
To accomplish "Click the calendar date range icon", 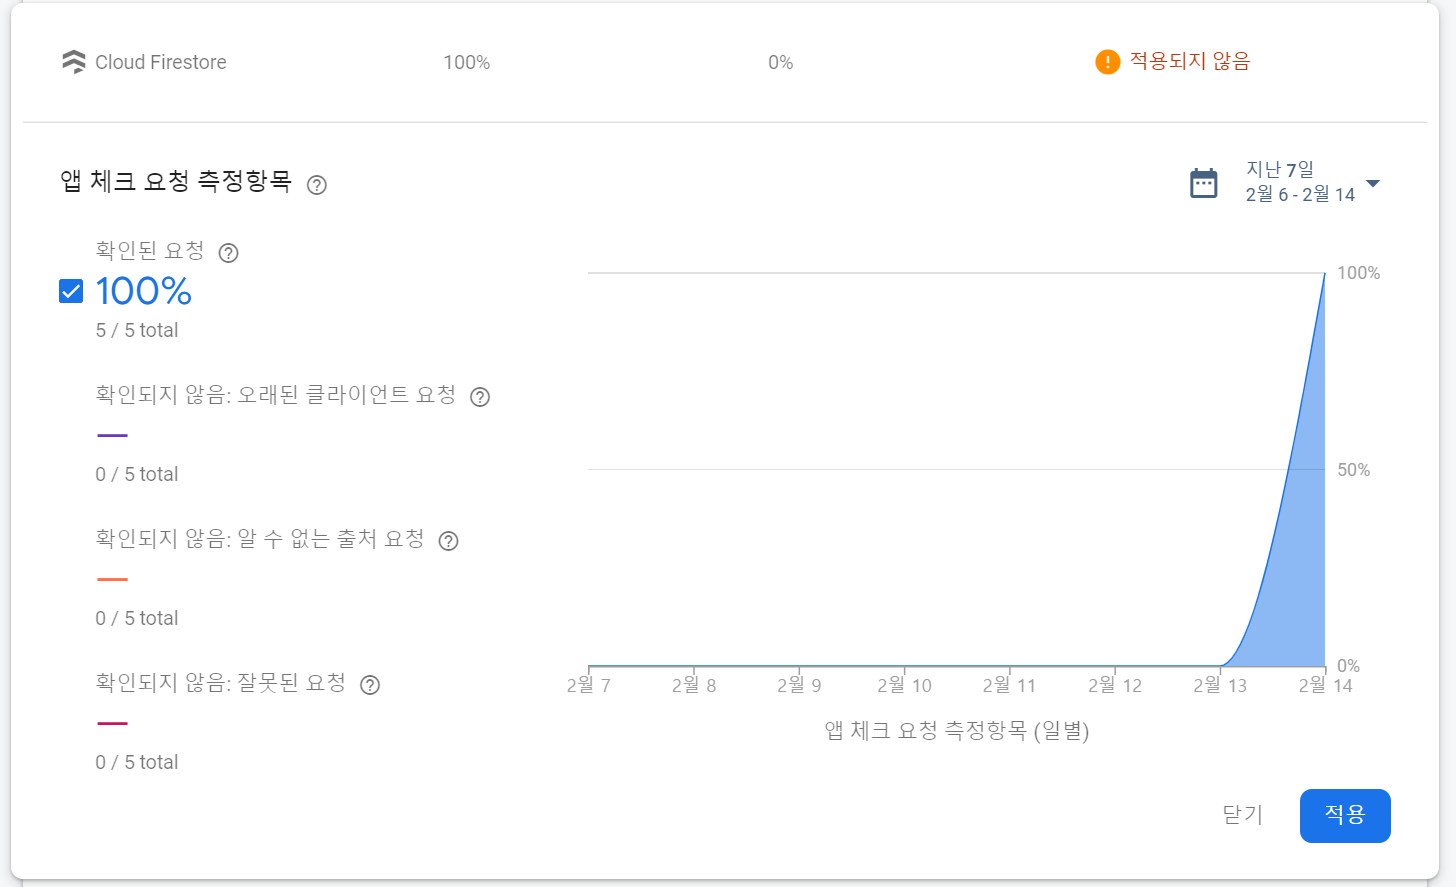I will (1203, 183).
